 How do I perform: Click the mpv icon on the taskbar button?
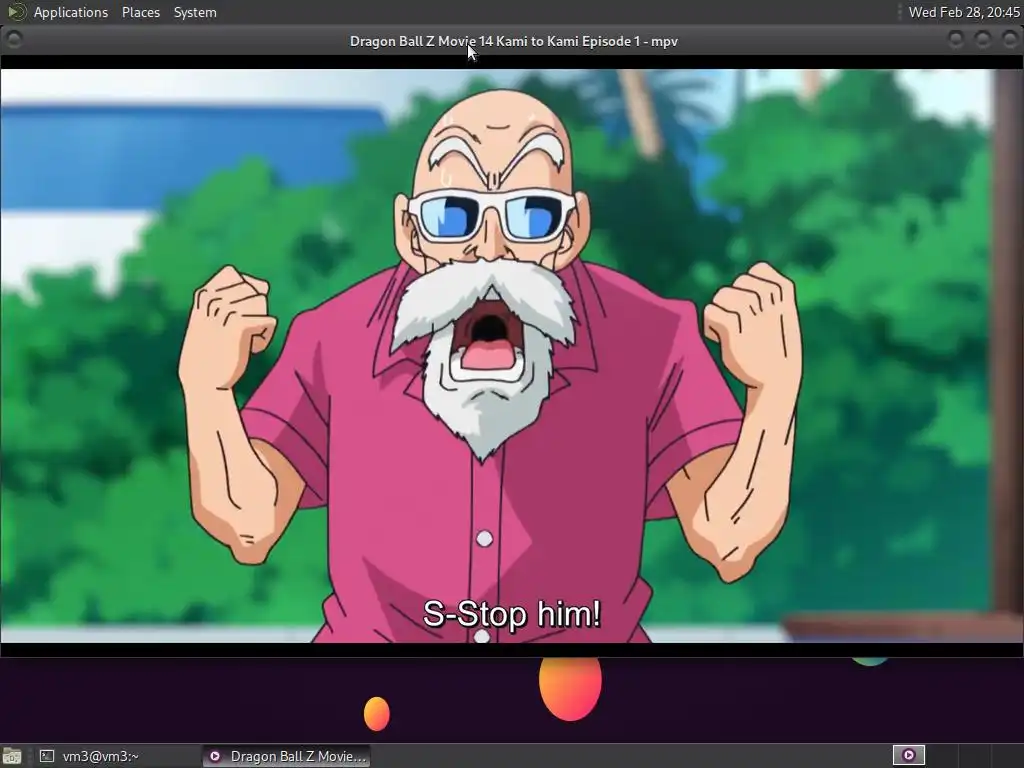click(x=214, y=756)
